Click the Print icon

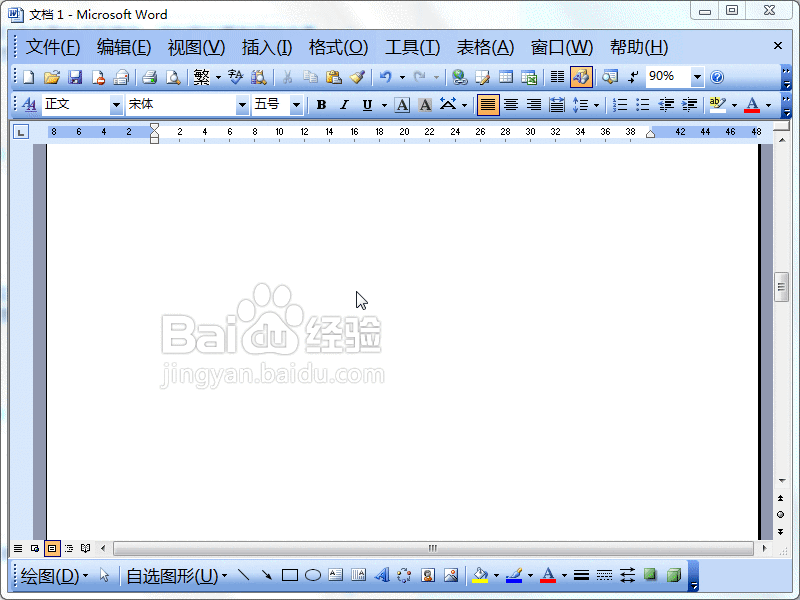pyautogui.click(x=149, y=77)
